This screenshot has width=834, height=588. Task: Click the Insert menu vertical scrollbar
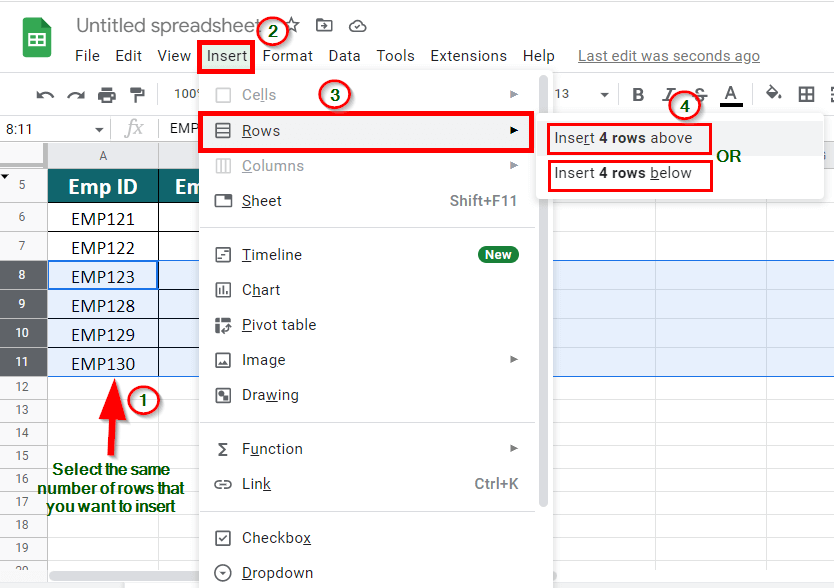(x=543, y=290)
